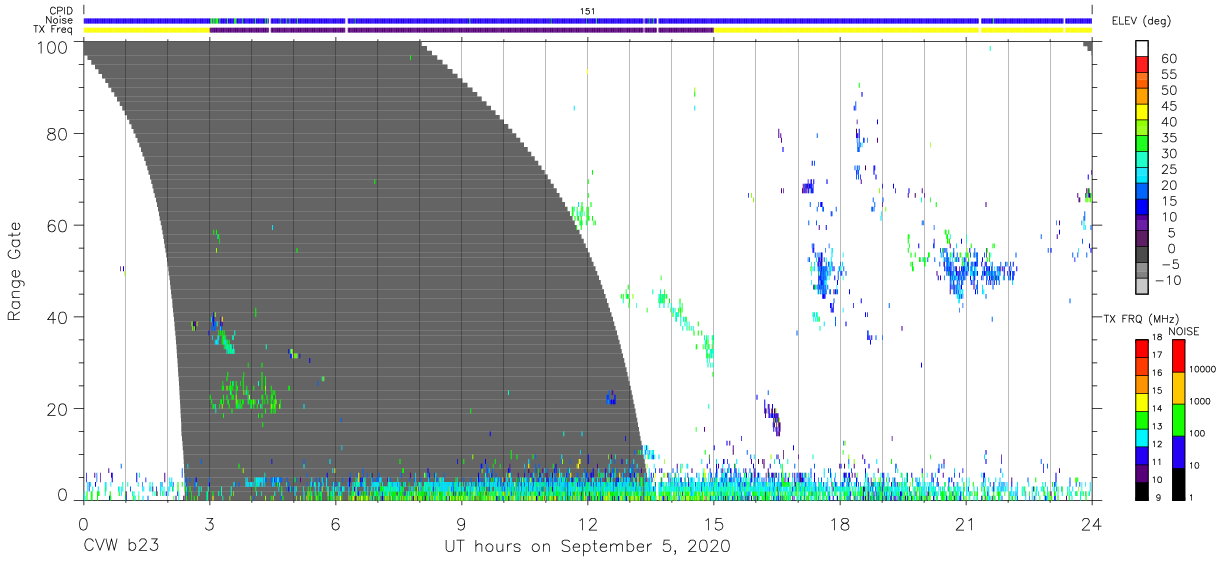Click the 18 tick on TX FRQ colorbar
The width and height of the screenshot is (1228, 567).
click(1156, 338)
